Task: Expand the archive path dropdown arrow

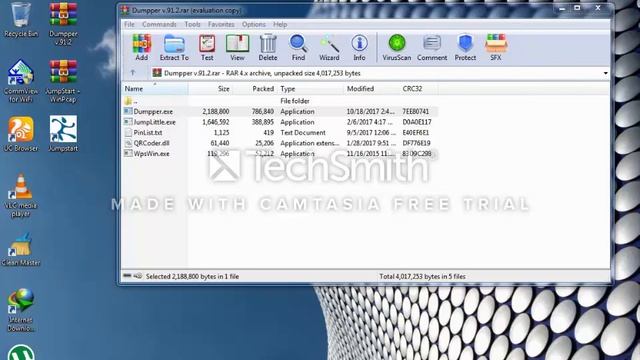Action: (605, 73)
